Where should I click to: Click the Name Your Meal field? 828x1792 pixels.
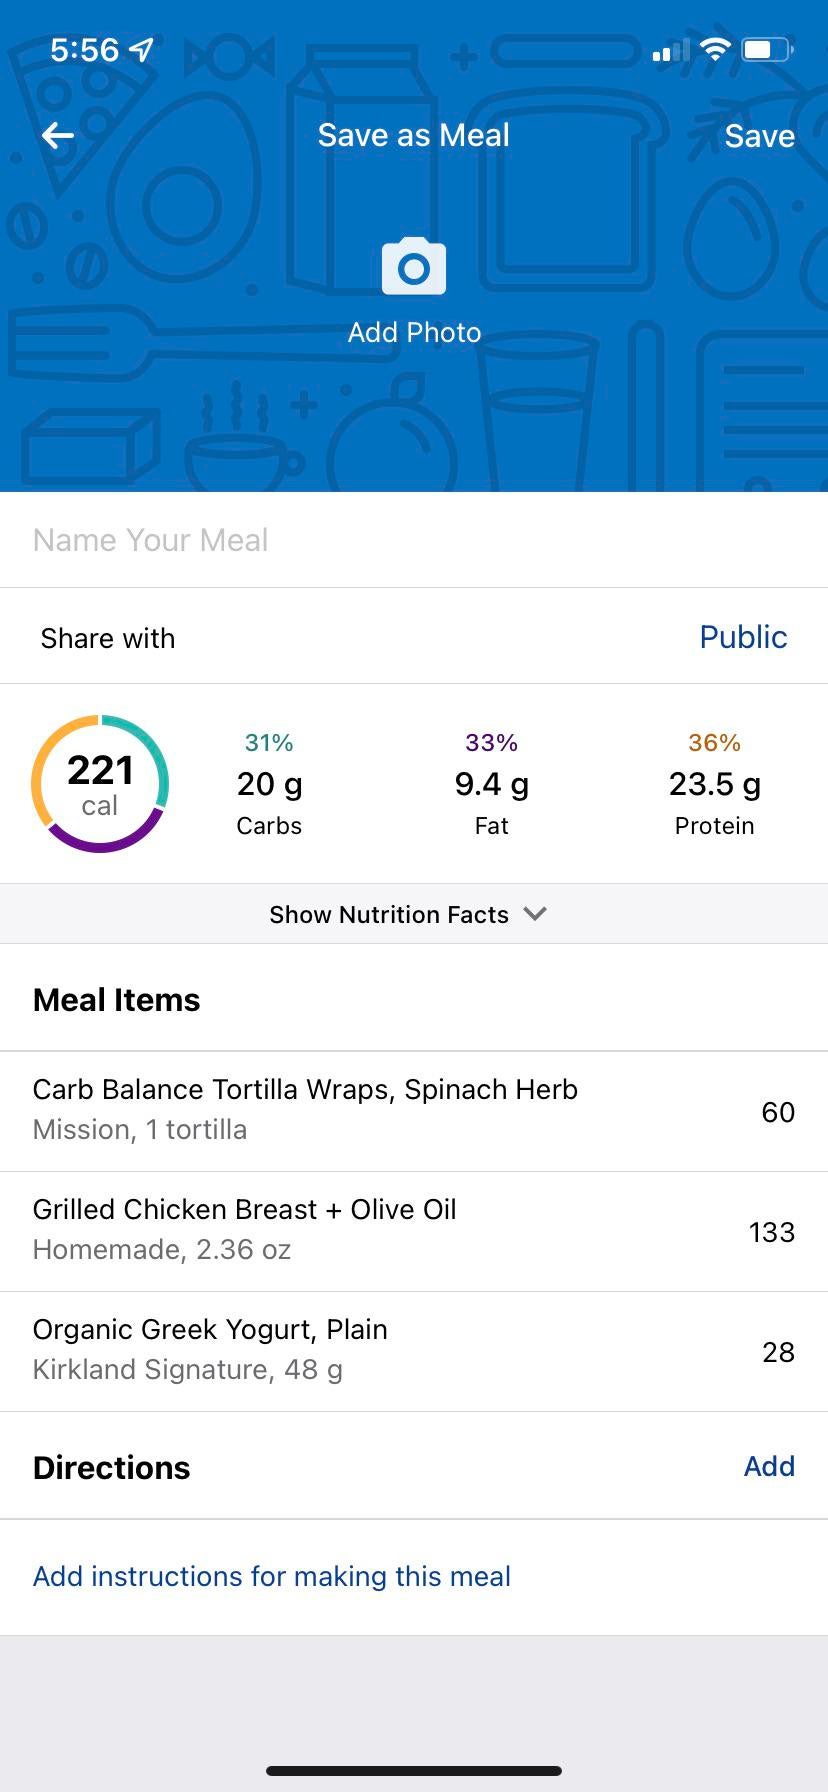tap(414, 540)
